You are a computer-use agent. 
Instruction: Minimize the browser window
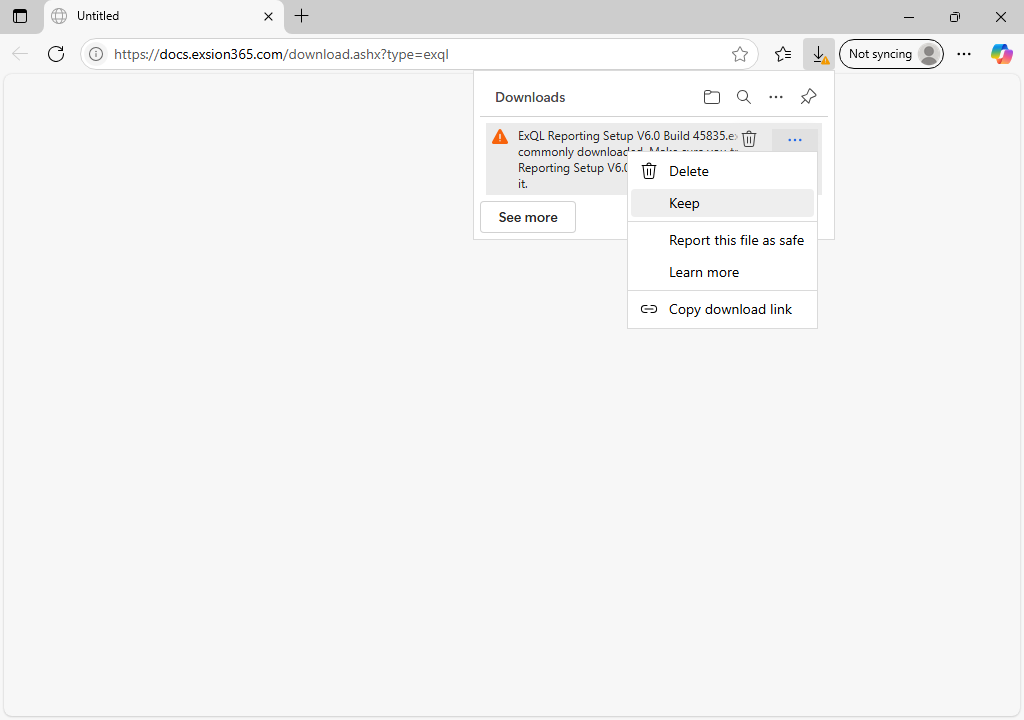point(908,17)
